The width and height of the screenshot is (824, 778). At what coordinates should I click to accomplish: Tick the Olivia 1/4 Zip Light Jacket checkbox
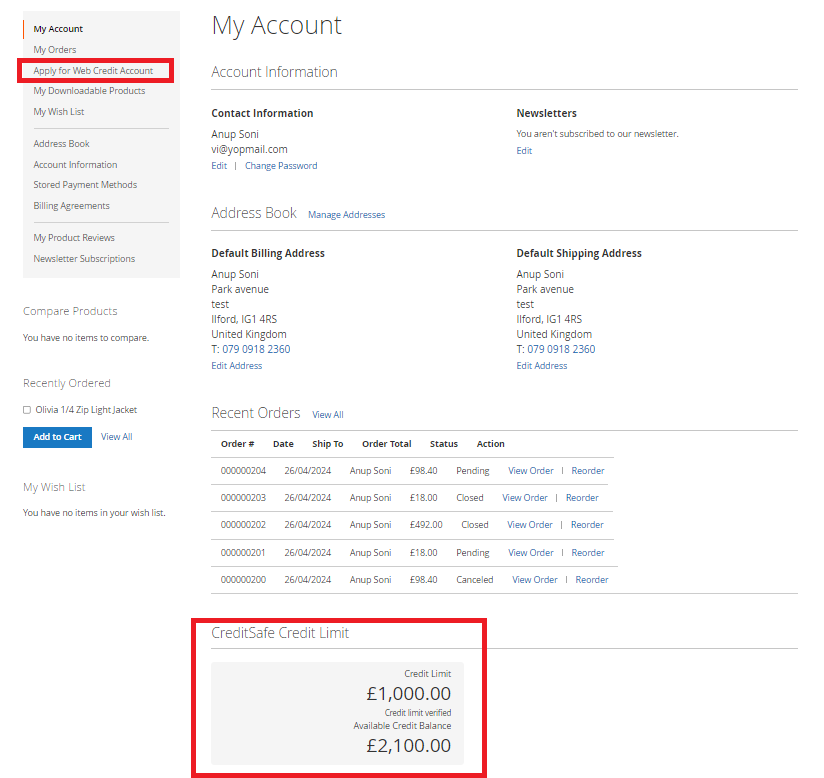[x=27, y=410]
